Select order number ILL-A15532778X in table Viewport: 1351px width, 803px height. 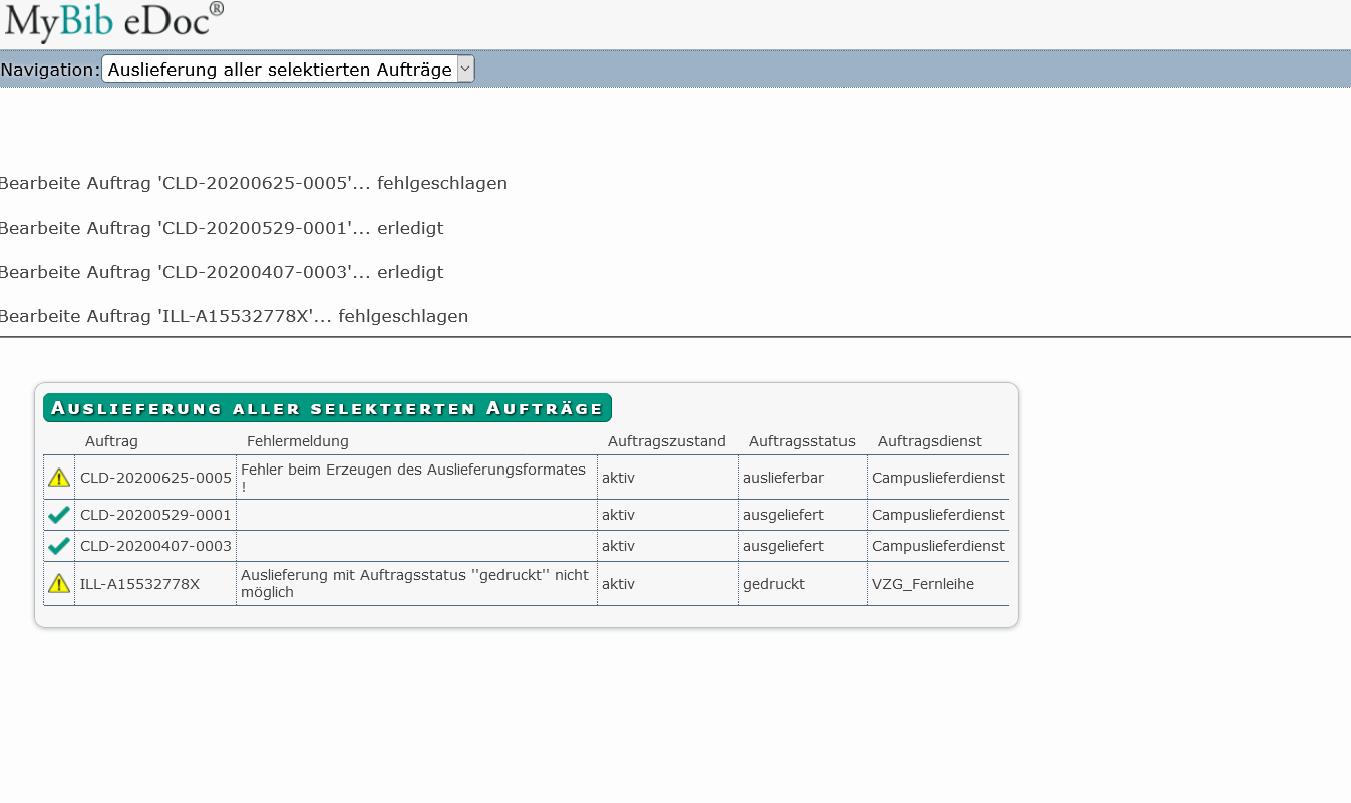pos(140,584)
